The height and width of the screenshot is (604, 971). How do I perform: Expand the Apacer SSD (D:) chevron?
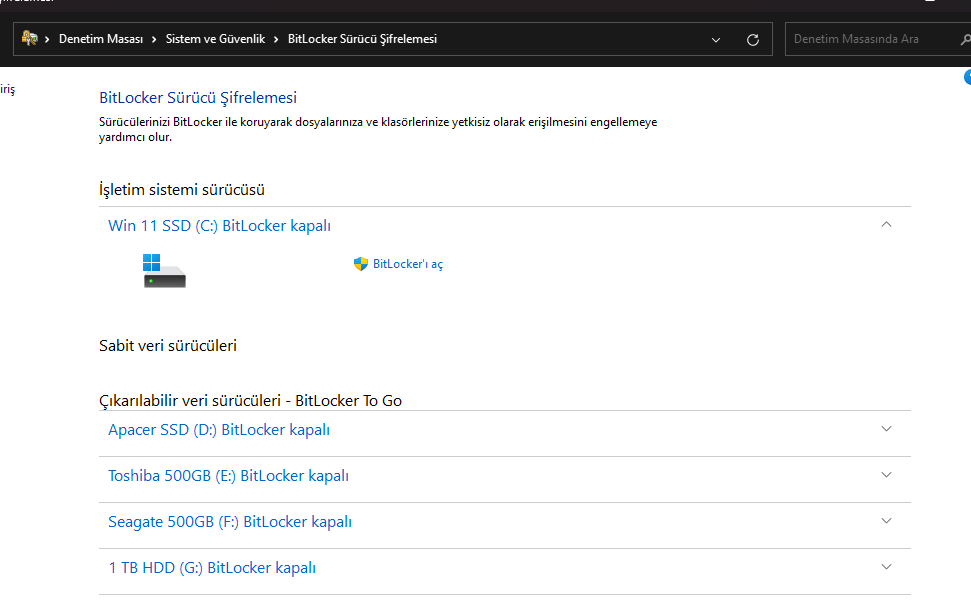886,429
